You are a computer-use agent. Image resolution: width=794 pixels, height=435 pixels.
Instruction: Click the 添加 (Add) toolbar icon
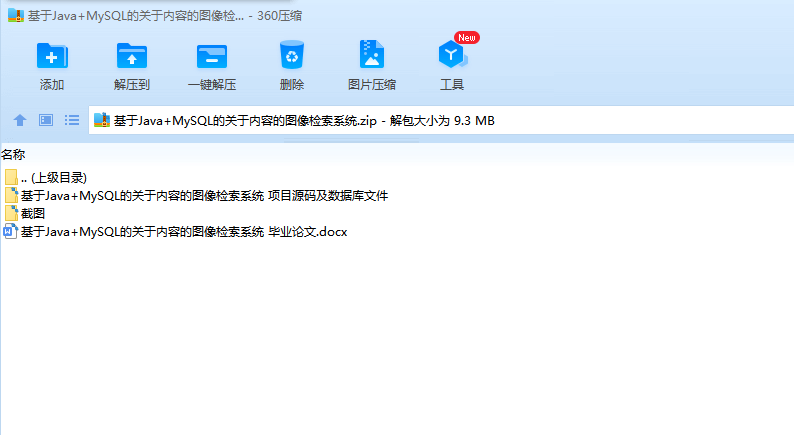click(52, 55)
